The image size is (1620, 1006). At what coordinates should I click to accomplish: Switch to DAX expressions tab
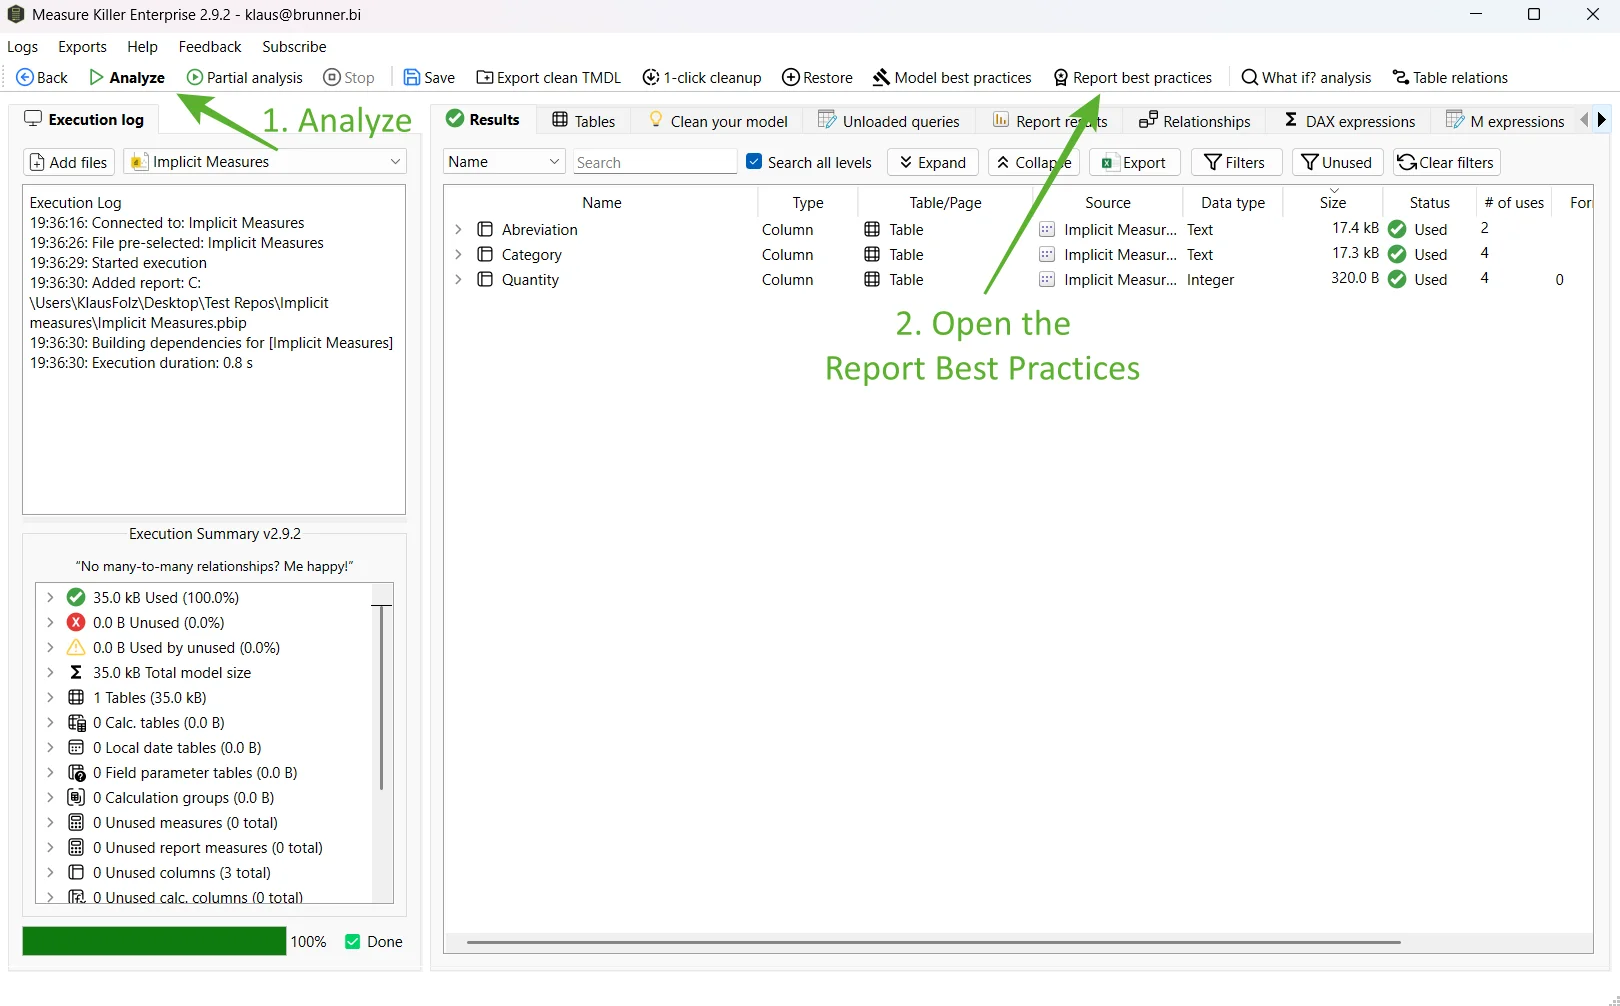(x=1350, y=121)
